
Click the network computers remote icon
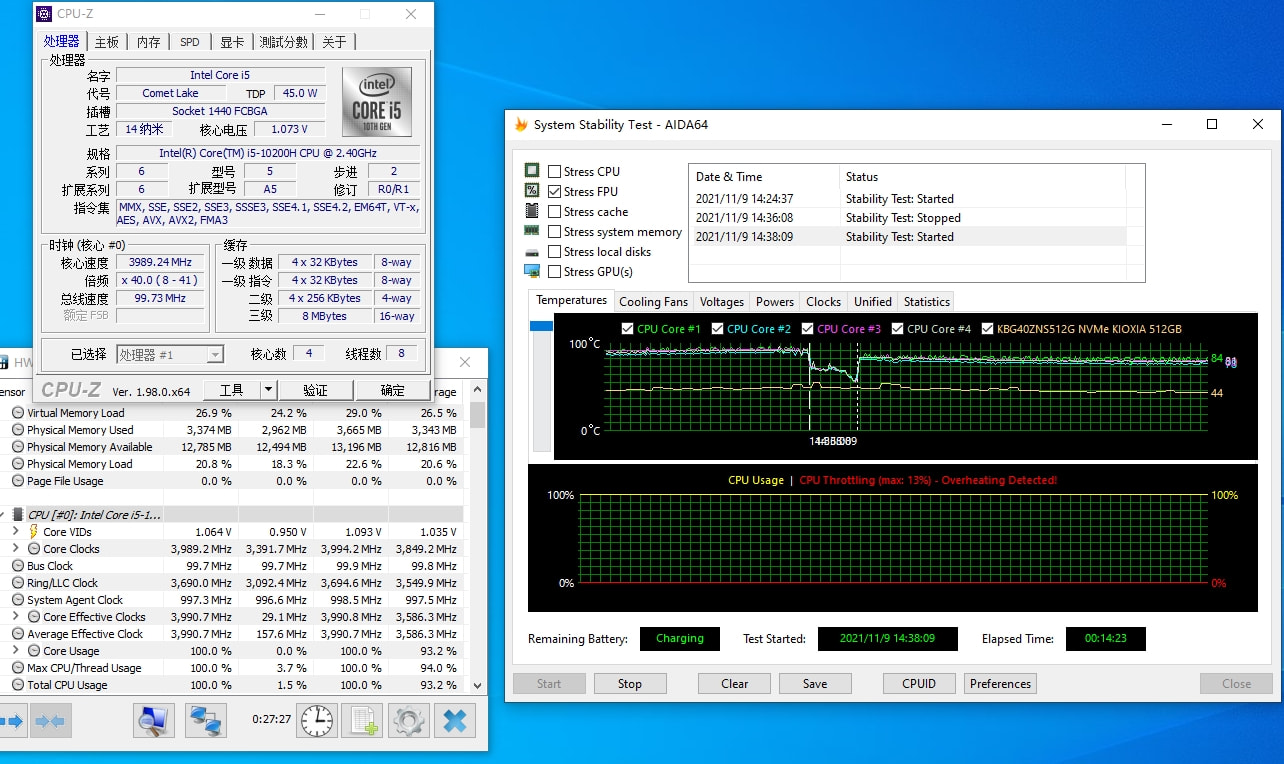pos(205,720)
